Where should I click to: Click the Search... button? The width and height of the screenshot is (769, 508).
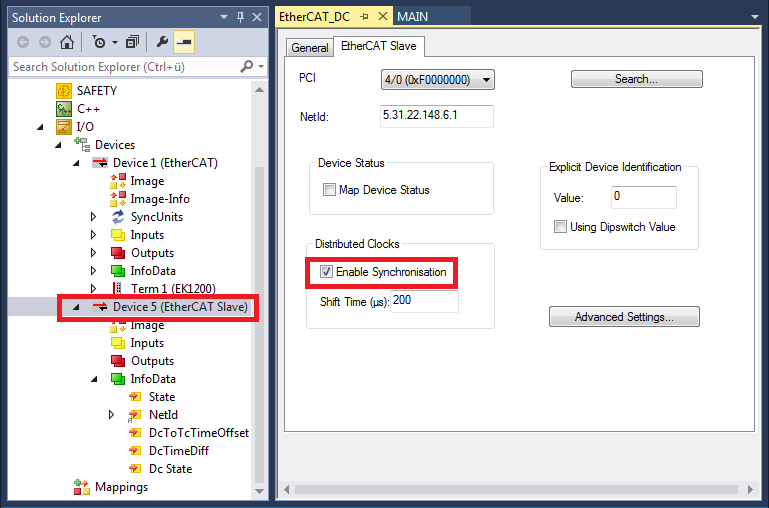637,79
